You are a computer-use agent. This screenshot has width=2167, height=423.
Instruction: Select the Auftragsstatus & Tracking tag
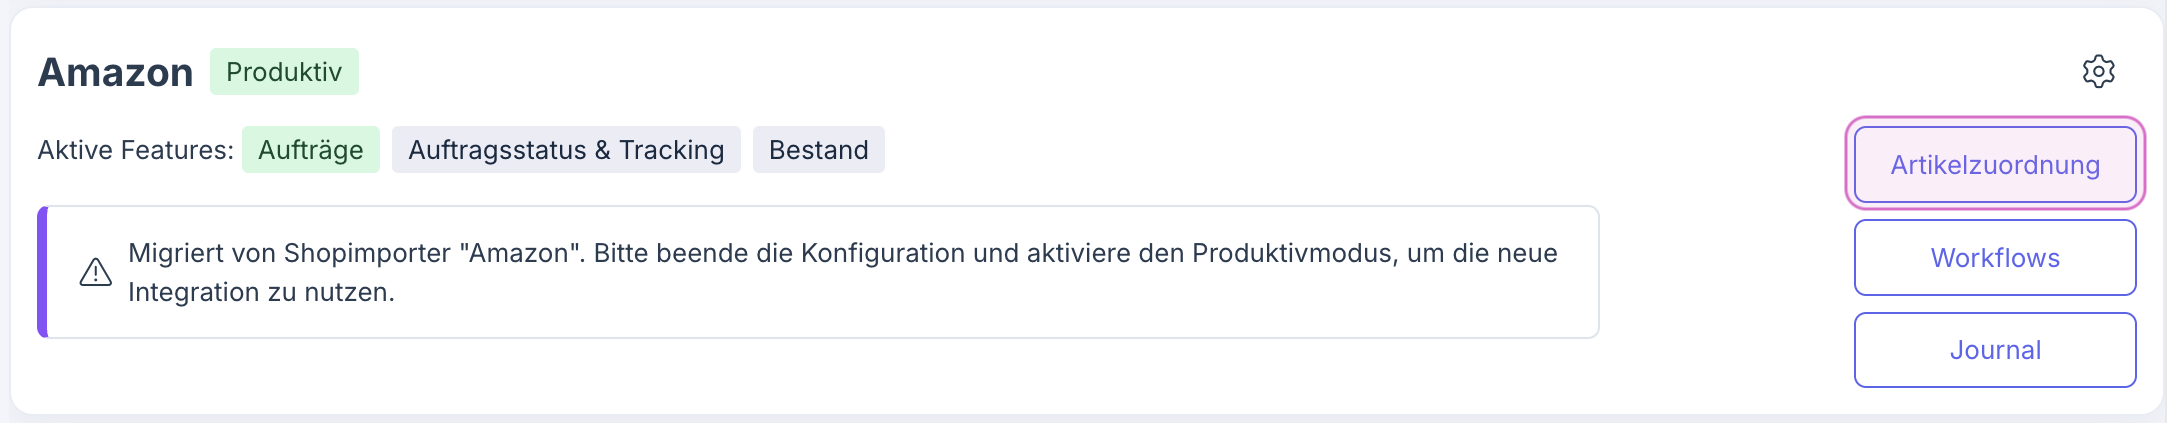[566, 150]
